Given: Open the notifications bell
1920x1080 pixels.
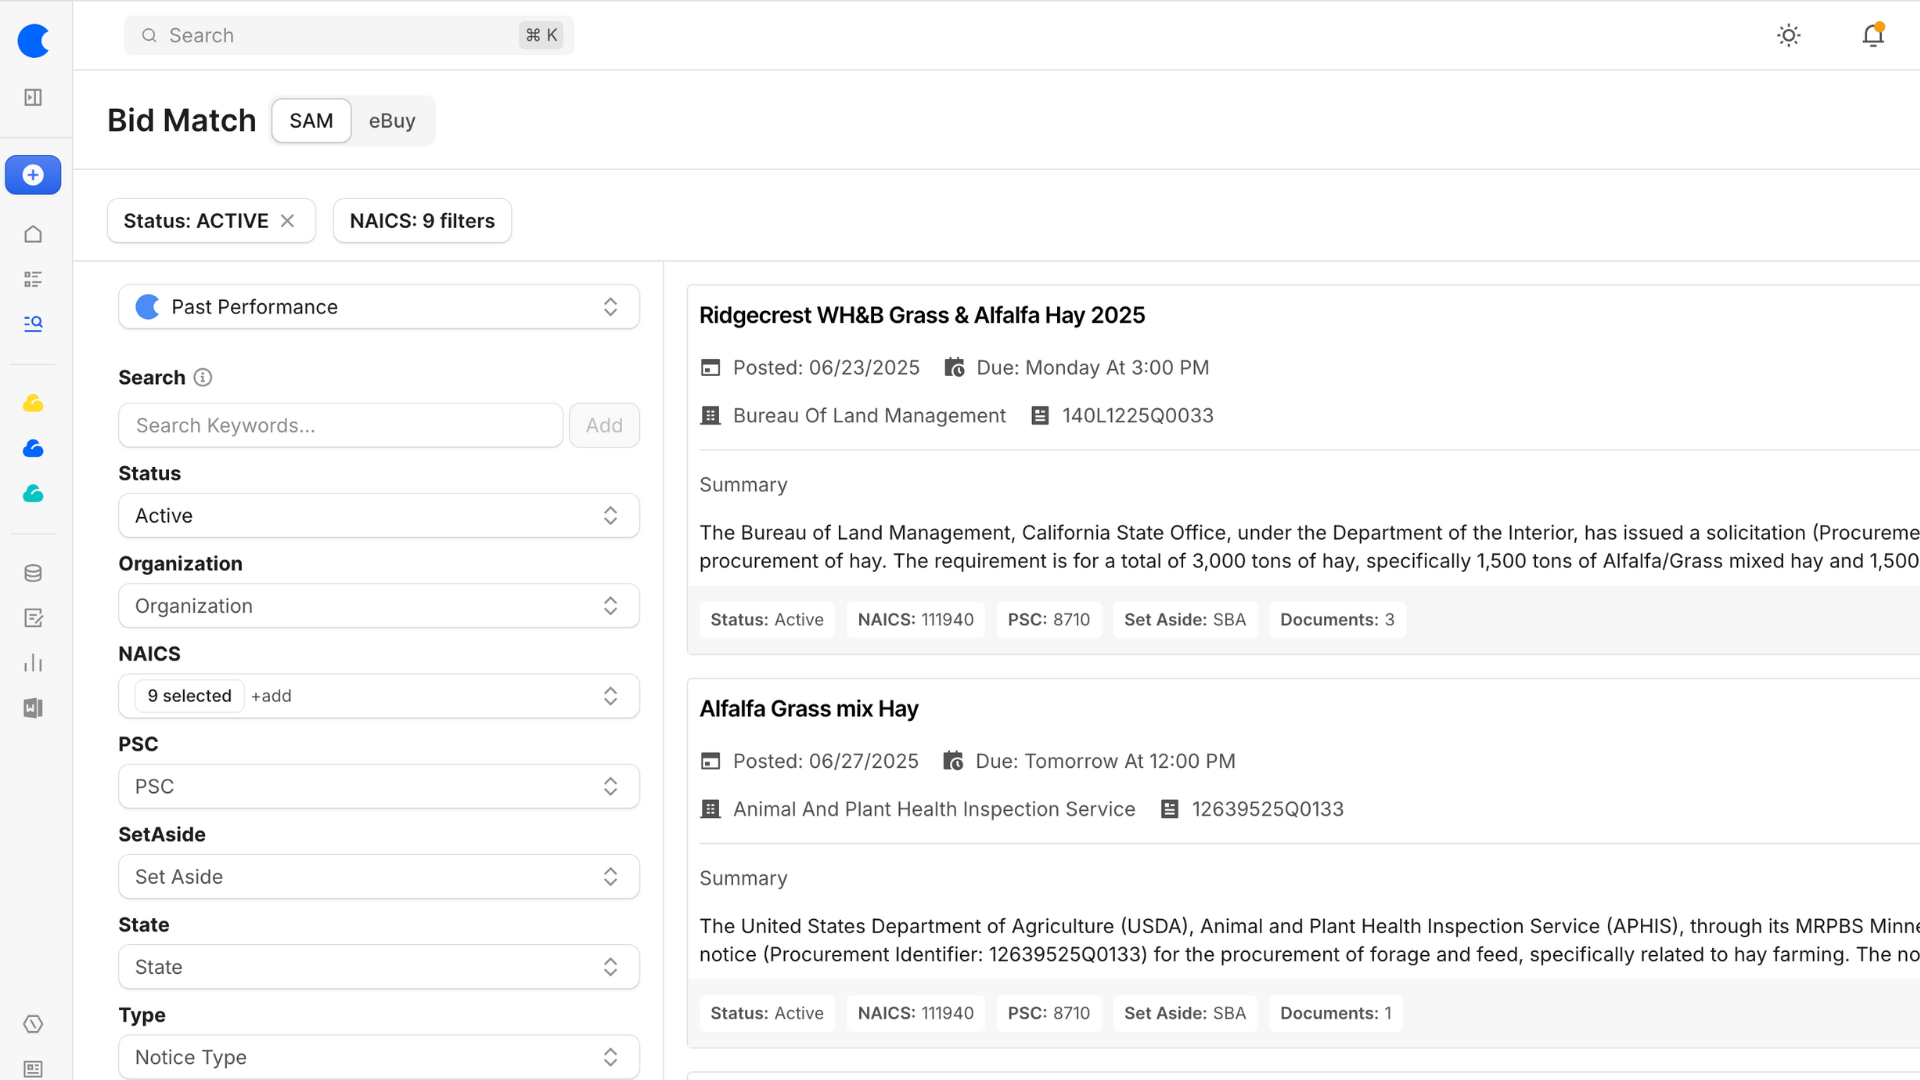Looking at the screenshot, I should tap(1872, 36).
